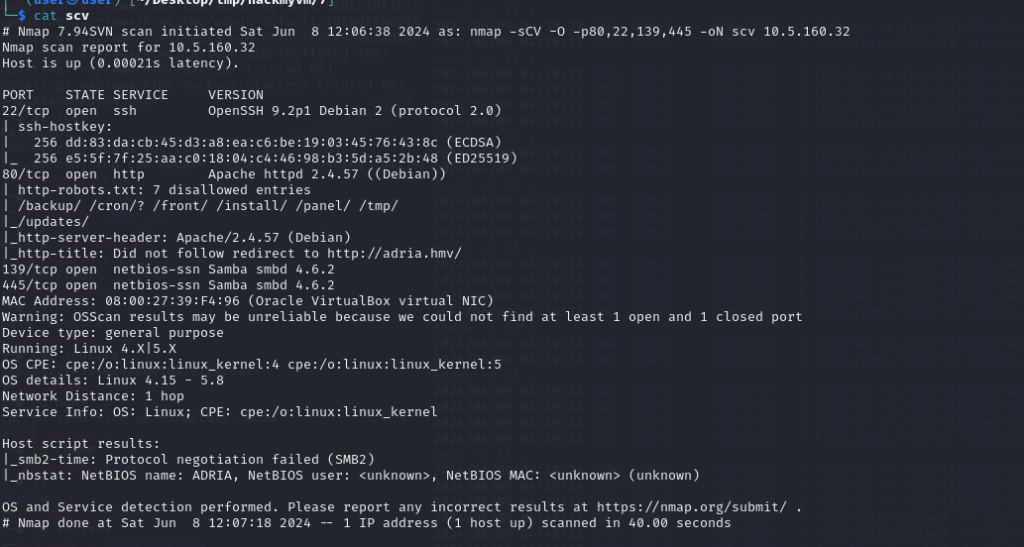Click the 'OS details: Linux 4.15 - 5.8' line
Screen dimensions: 1024x547
(113, 380)
